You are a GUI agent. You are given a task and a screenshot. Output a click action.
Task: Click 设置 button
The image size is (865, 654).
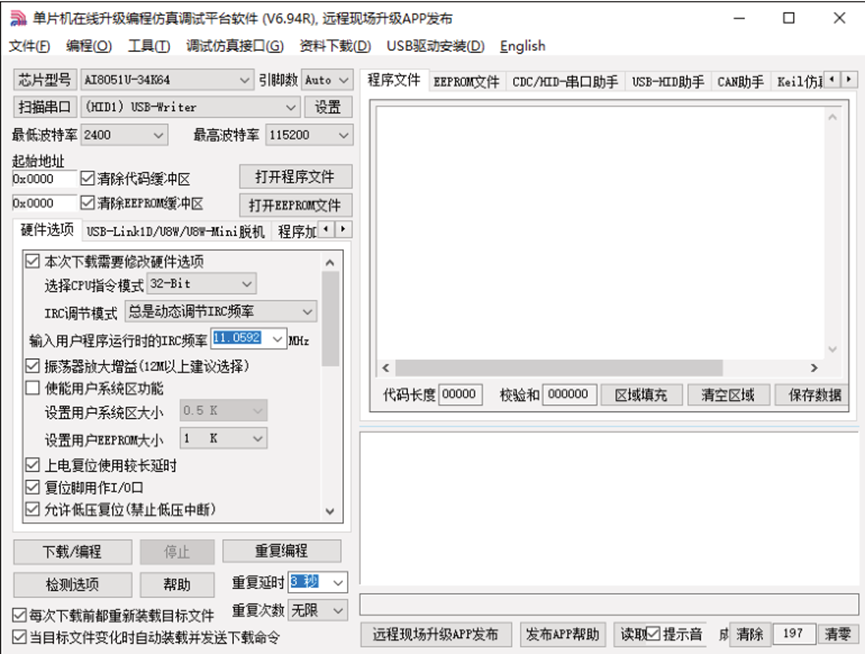(328, 107)
